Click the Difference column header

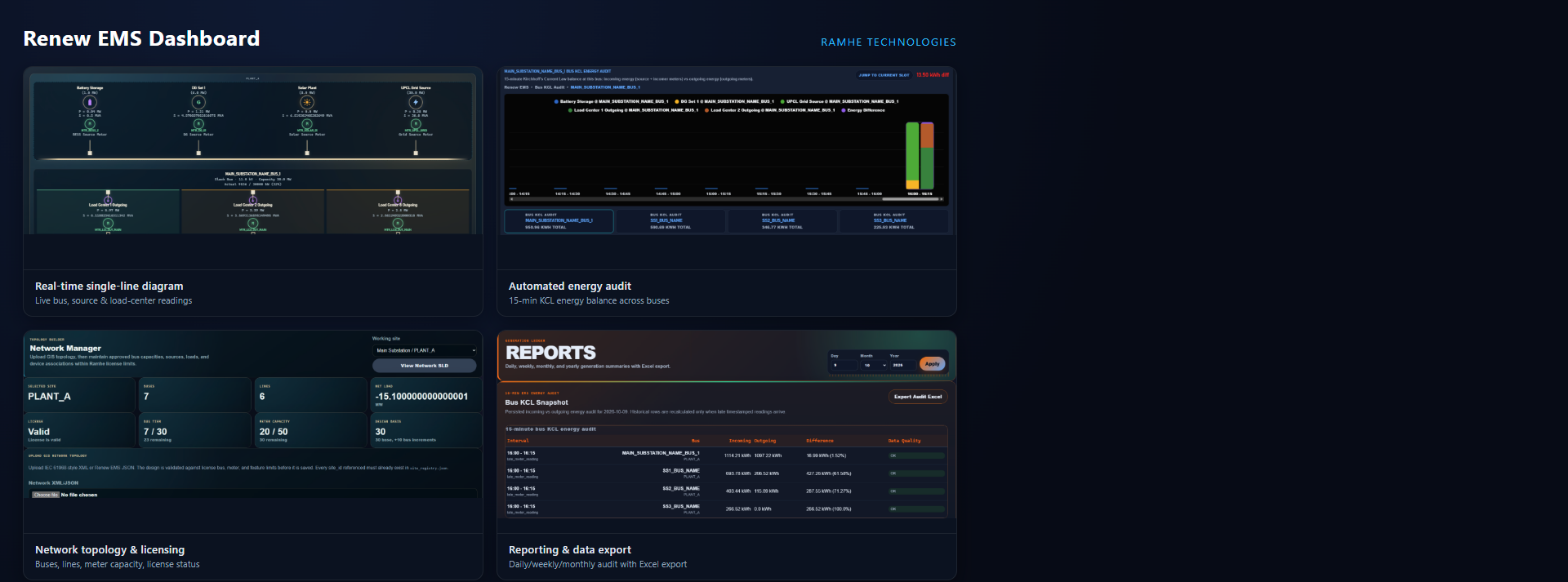(x=822, y=440)
